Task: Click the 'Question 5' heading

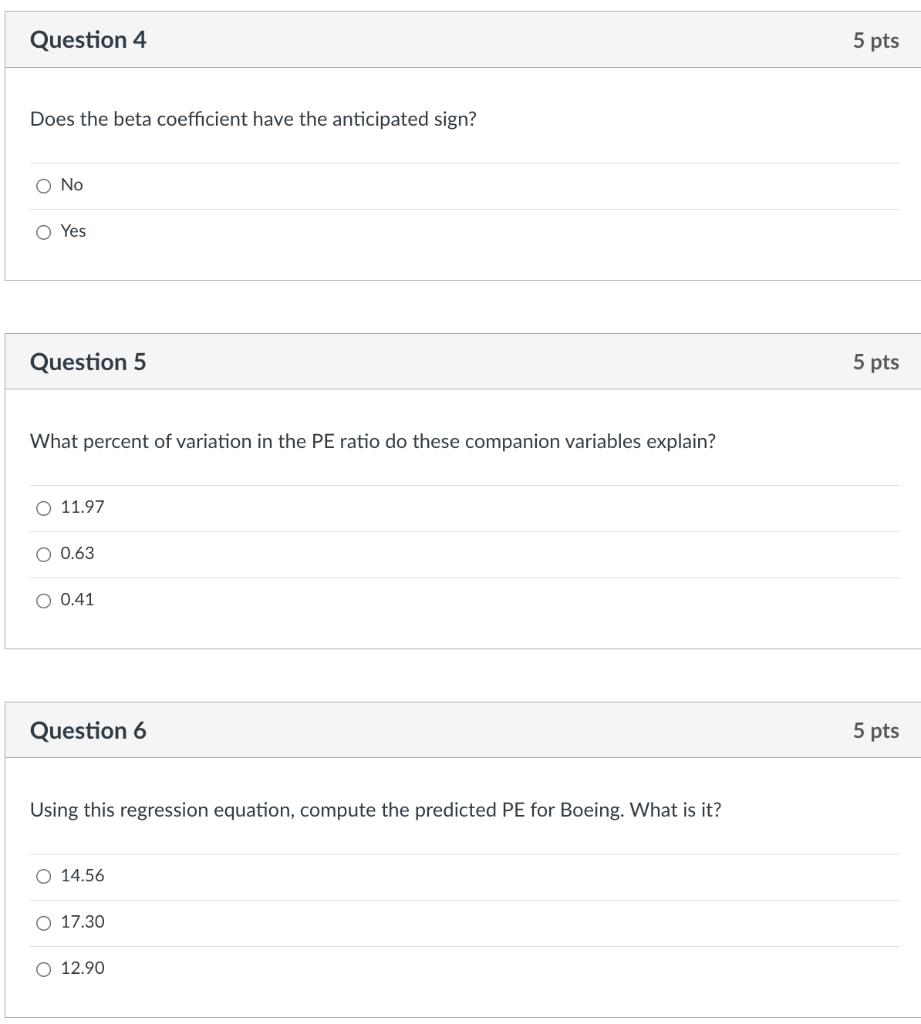Action: (88, 362)
